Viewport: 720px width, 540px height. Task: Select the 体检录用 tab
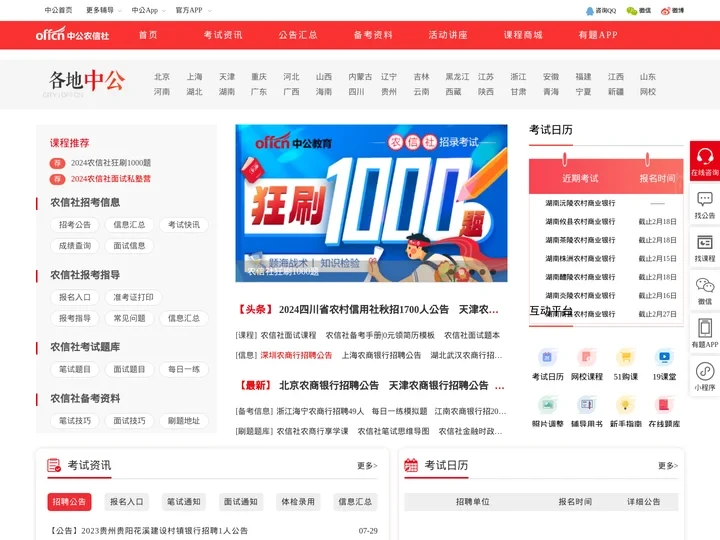point(298,502)
